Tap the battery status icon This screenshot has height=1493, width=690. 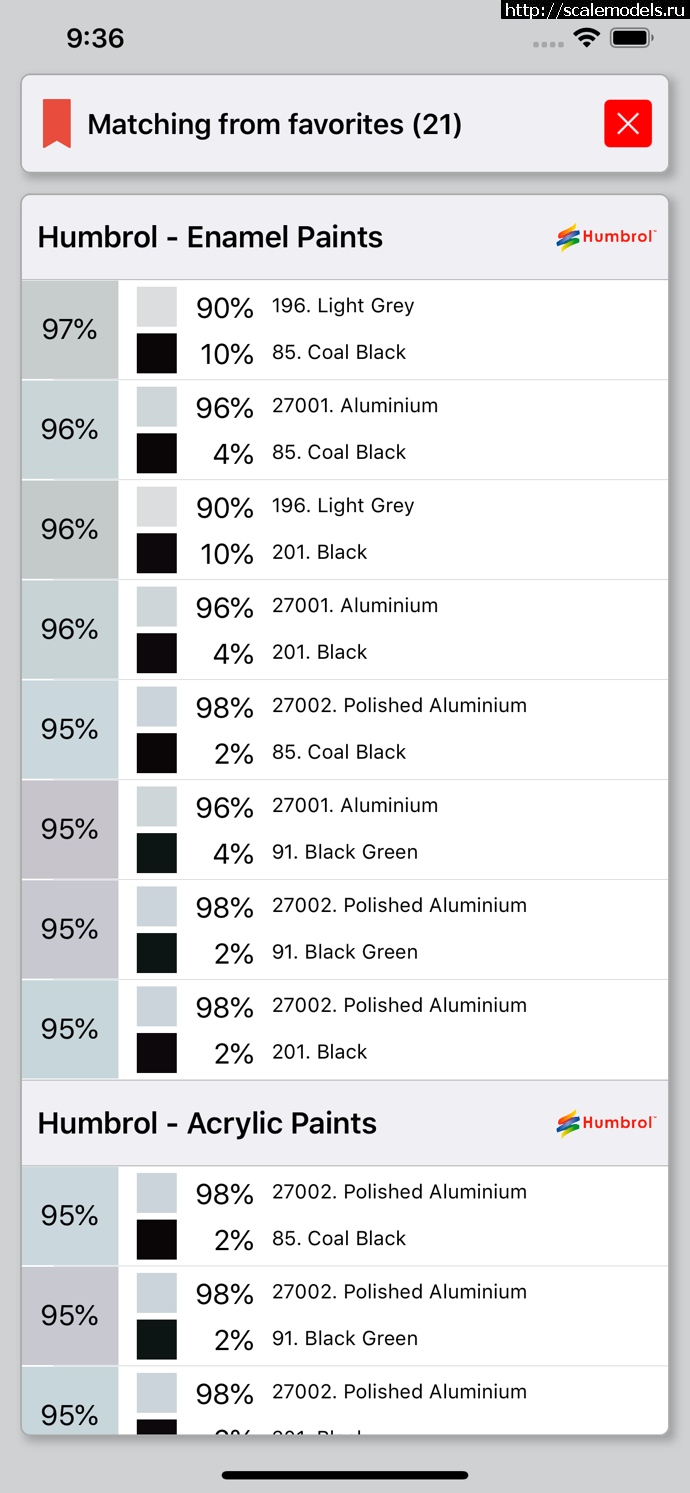point(632,39)
